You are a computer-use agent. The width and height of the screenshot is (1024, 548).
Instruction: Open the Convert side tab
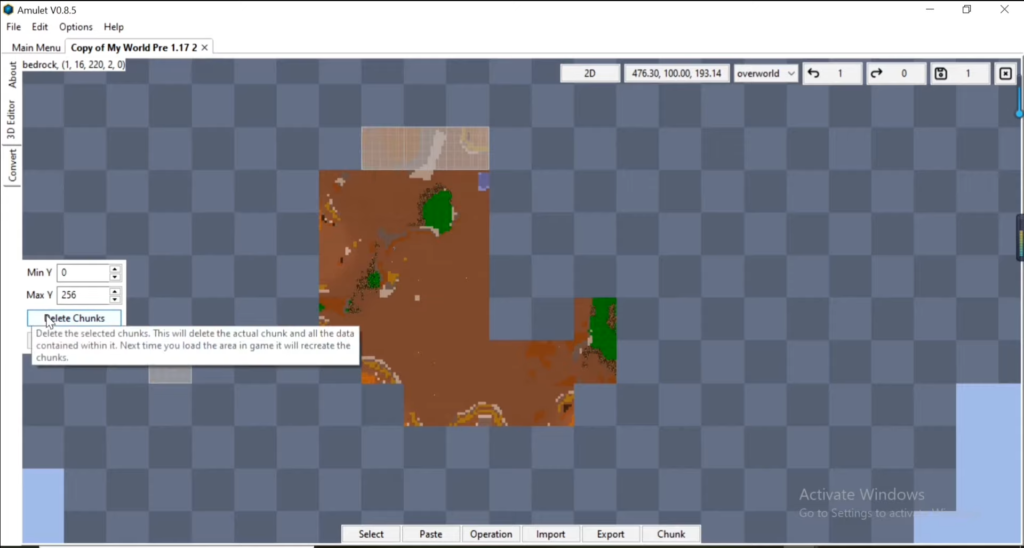(x=12, y=165)
